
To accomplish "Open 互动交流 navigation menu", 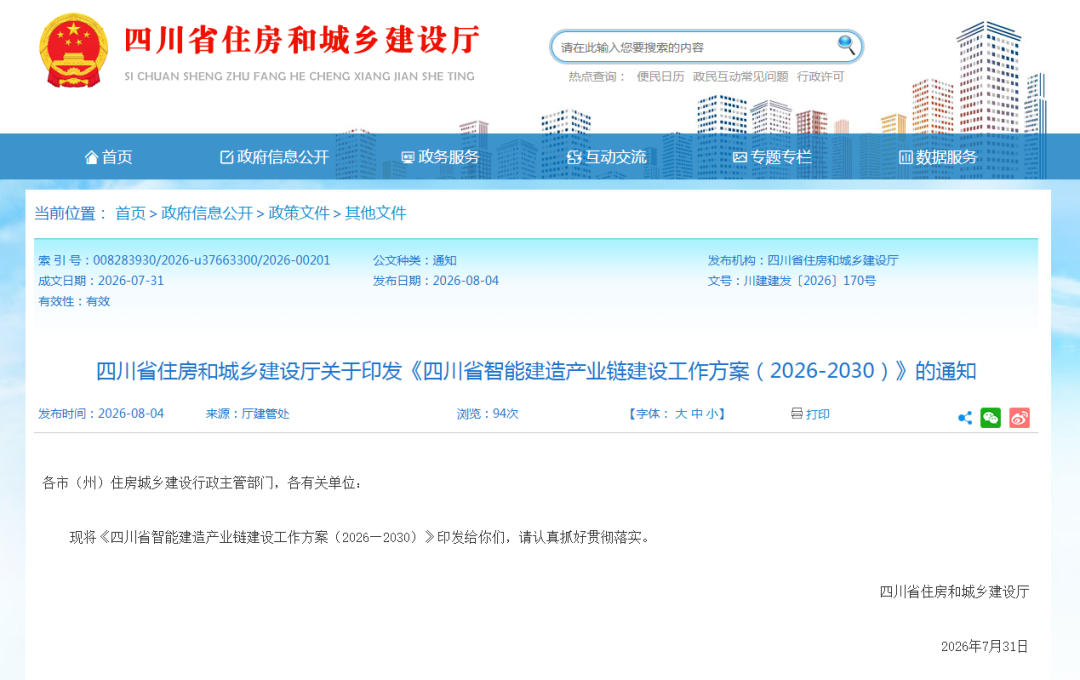I will 607,157.
